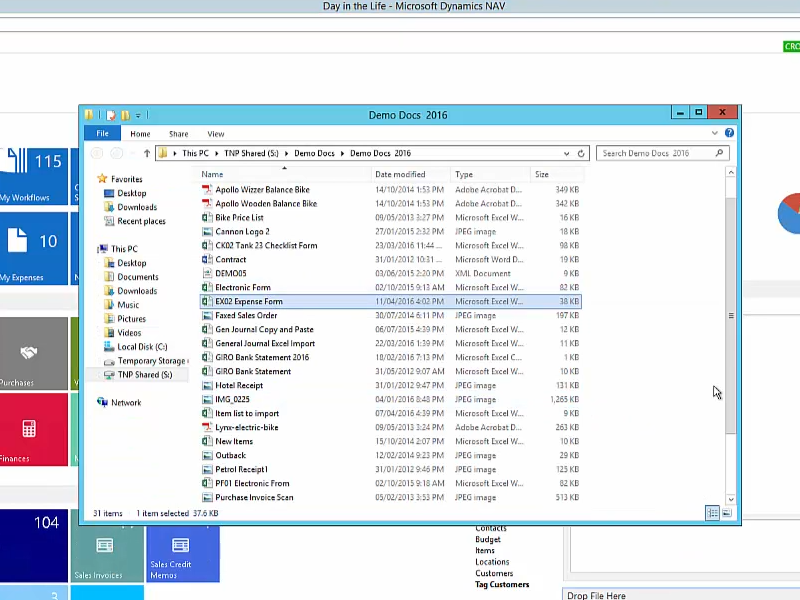Open My Expenses tile in Dynamics NAV
800x600 pixels.
[34, 248]
